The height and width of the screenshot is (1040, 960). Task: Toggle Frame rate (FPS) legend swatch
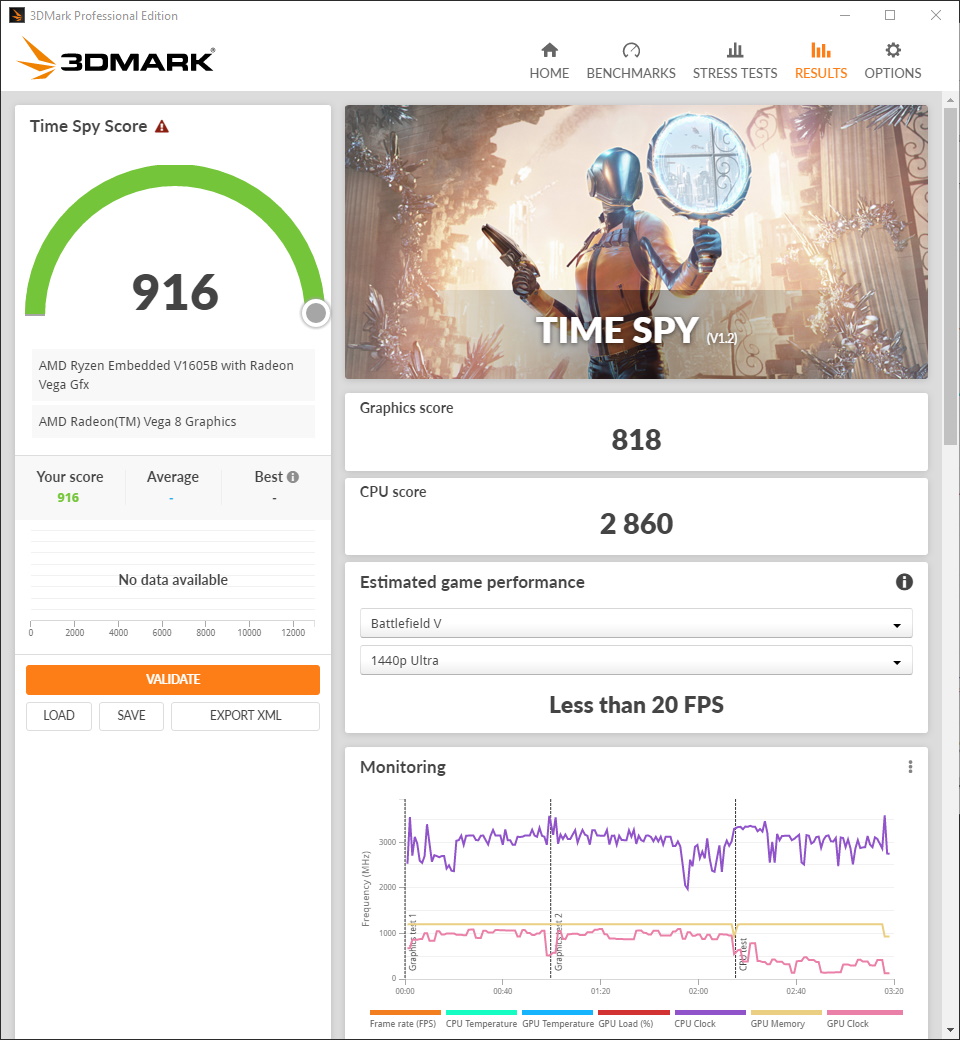pos(405,1013)
